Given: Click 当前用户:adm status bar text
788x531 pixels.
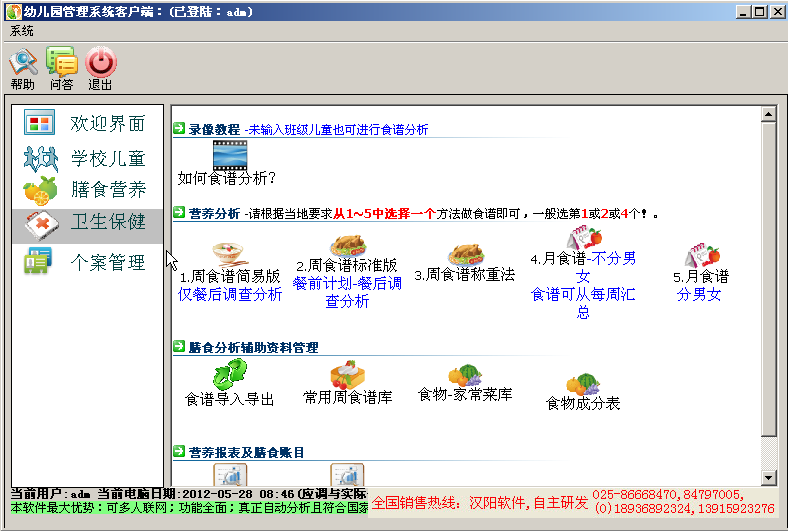Looking at the screenshot, I should (51, 494).
